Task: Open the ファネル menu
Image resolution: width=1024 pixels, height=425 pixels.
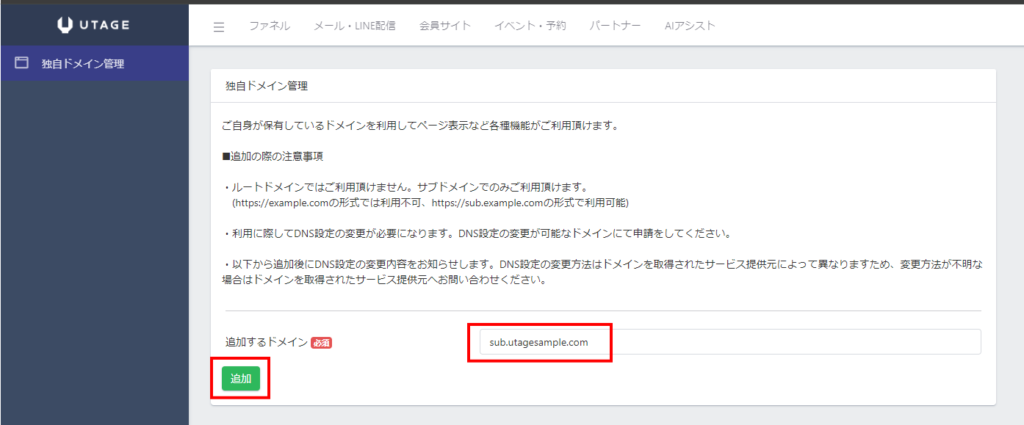Action: click(270, 26)
